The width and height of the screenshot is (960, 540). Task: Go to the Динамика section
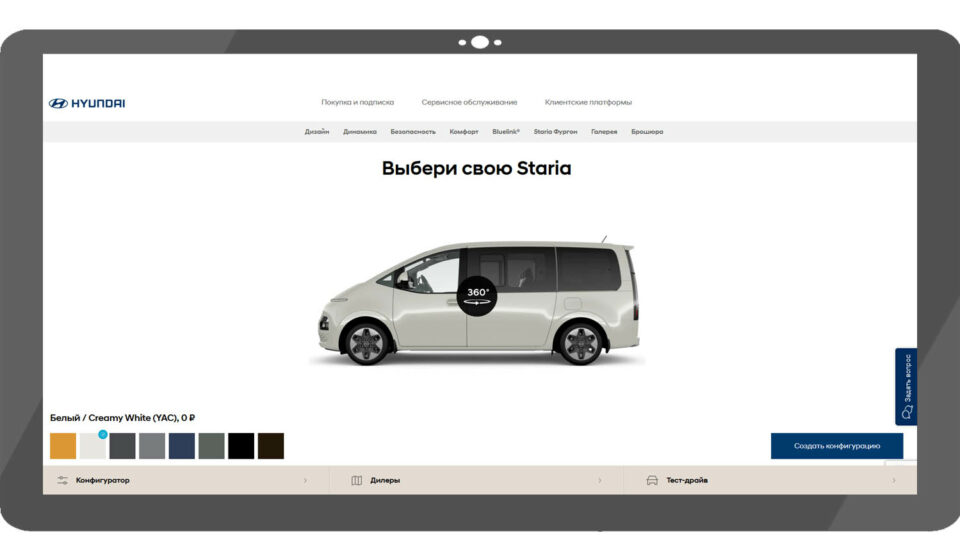coord(359,132)
